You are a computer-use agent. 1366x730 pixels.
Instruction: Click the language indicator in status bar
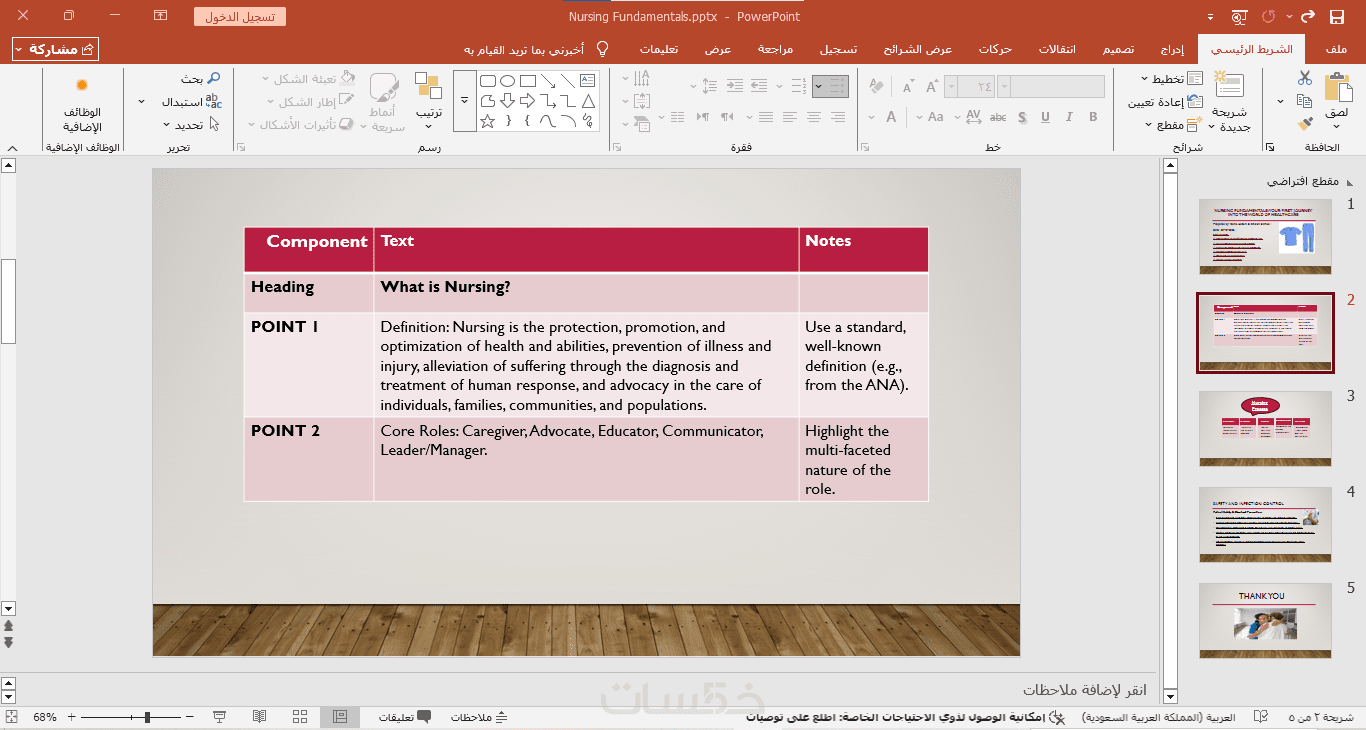coord(1159,717)
